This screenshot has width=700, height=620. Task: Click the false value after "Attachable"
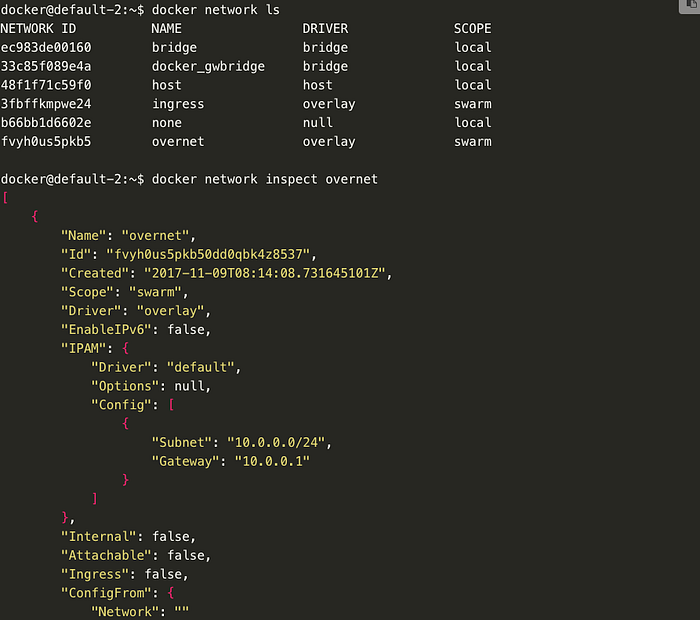point(186,555)
